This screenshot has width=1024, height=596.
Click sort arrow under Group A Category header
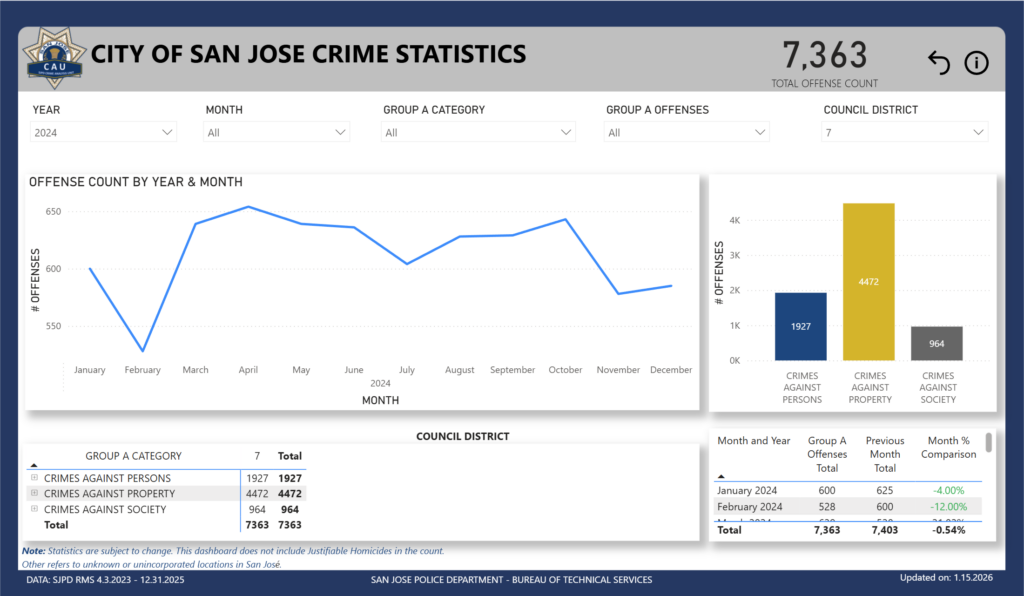(x=34, y=466)
